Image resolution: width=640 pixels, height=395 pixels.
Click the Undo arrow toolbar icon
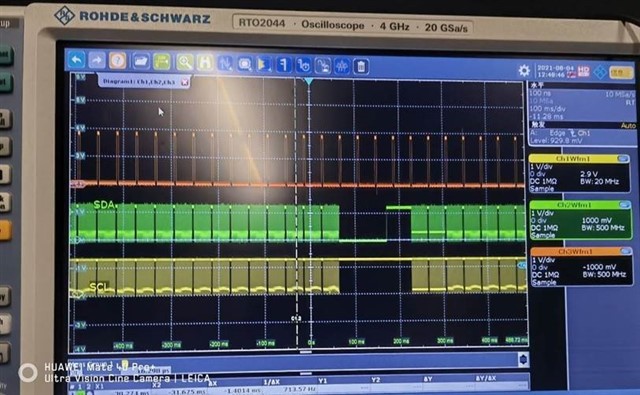point(76,60)
